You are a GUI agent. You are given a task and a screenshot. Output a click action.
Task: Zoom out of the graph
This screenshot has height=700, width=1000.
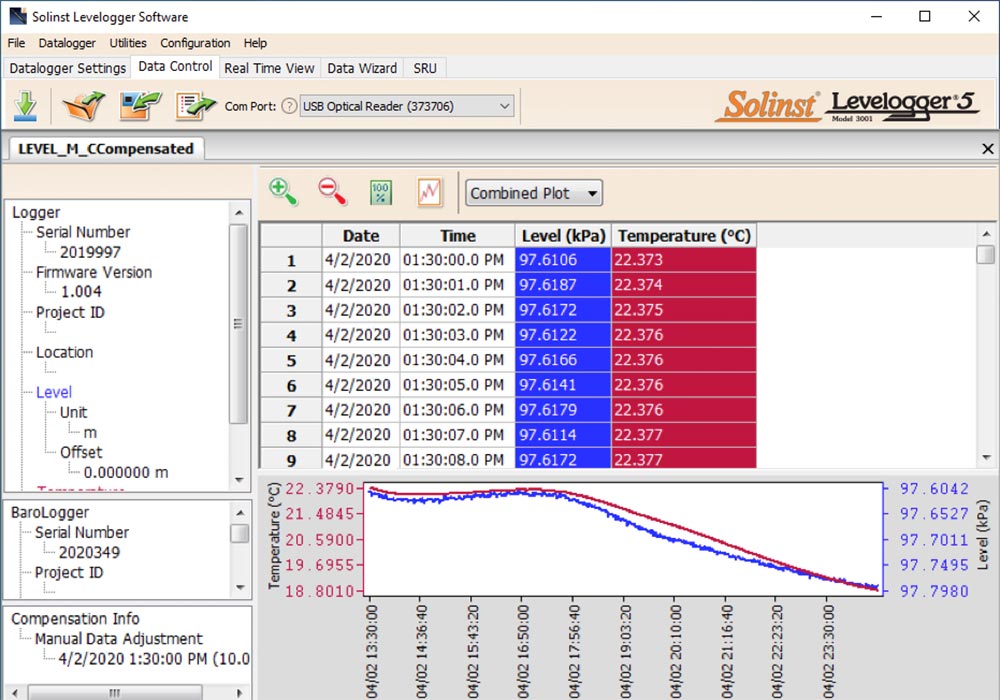[332, 192]
